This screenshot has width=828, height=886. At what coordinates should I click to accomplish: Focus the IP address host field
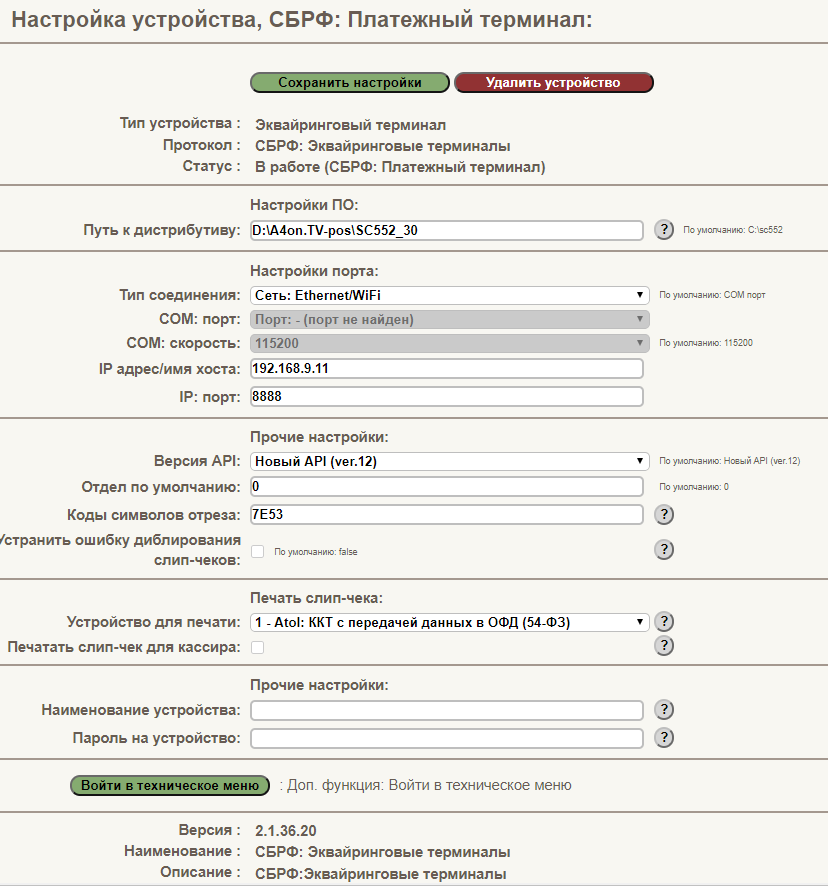(x=446, y=368)
